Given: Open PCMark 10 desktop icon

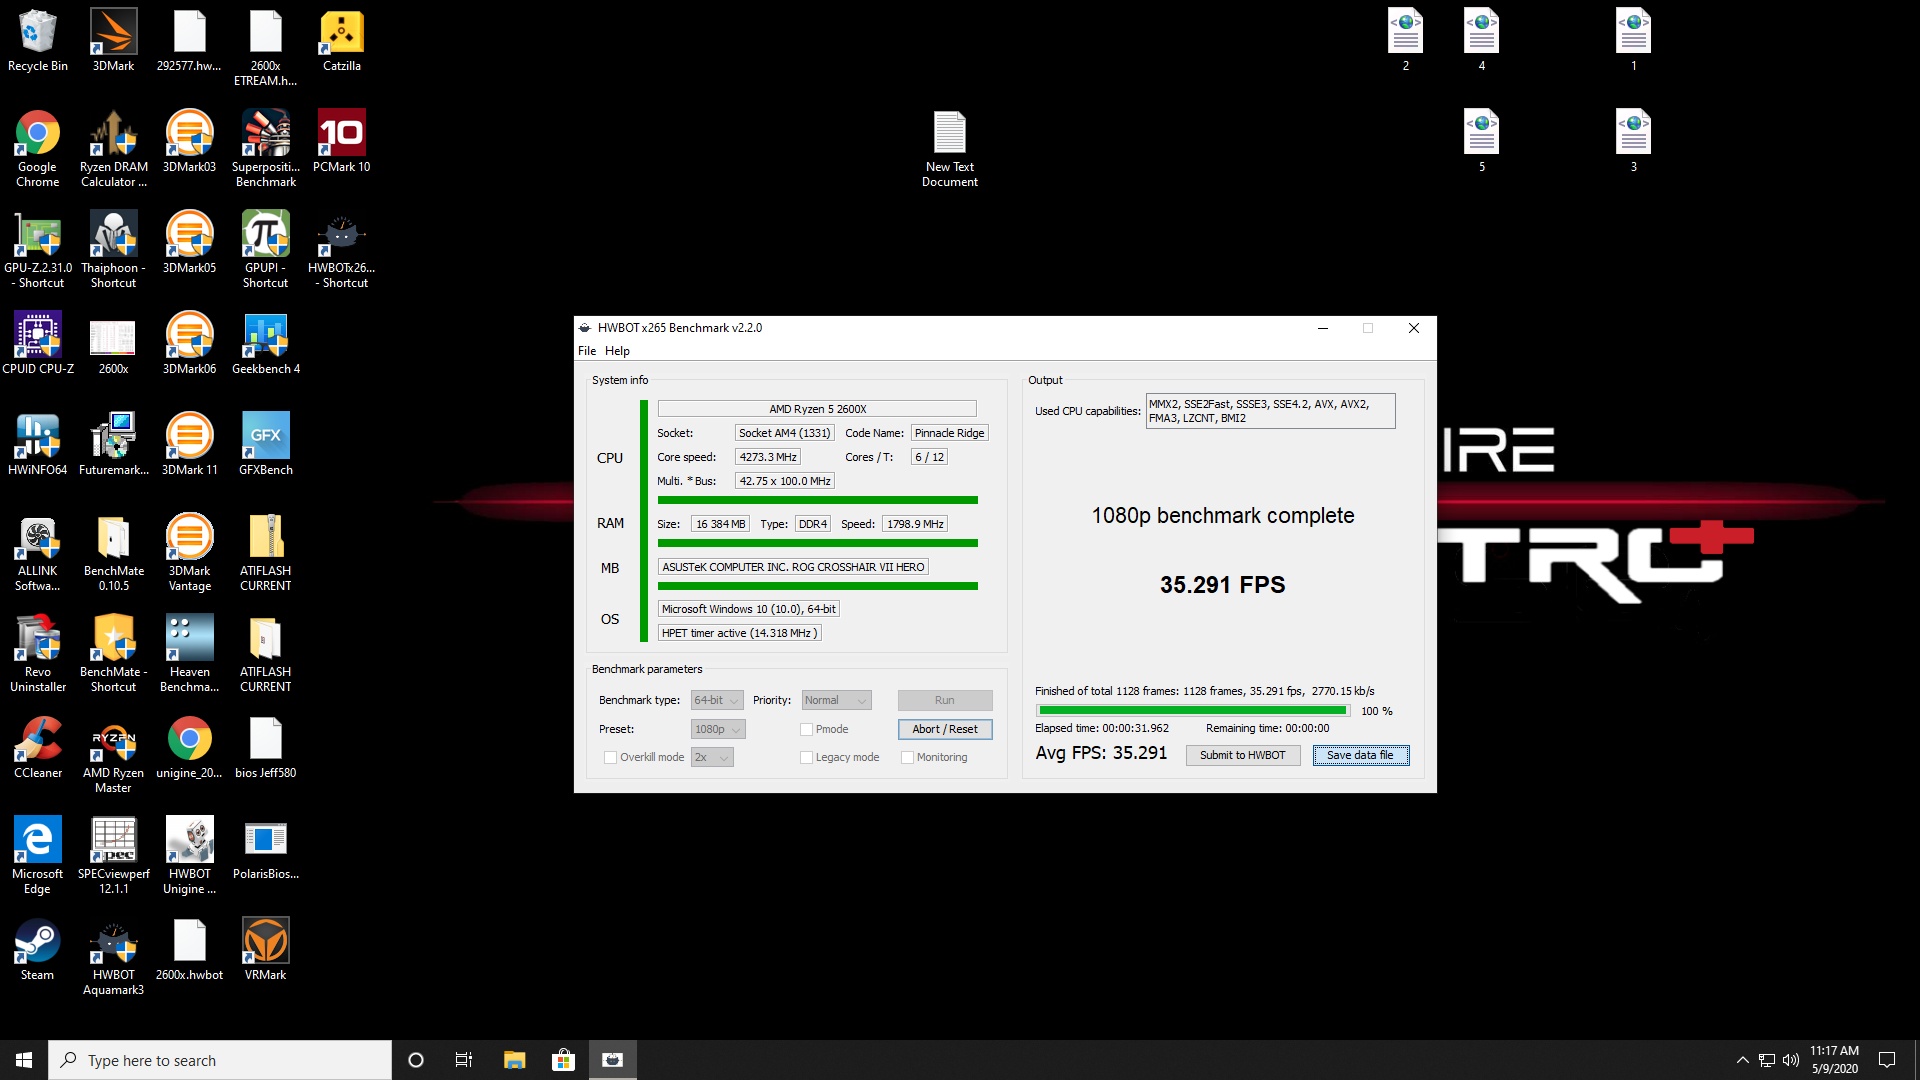Looking at the screenshot, I should point(341,142).
